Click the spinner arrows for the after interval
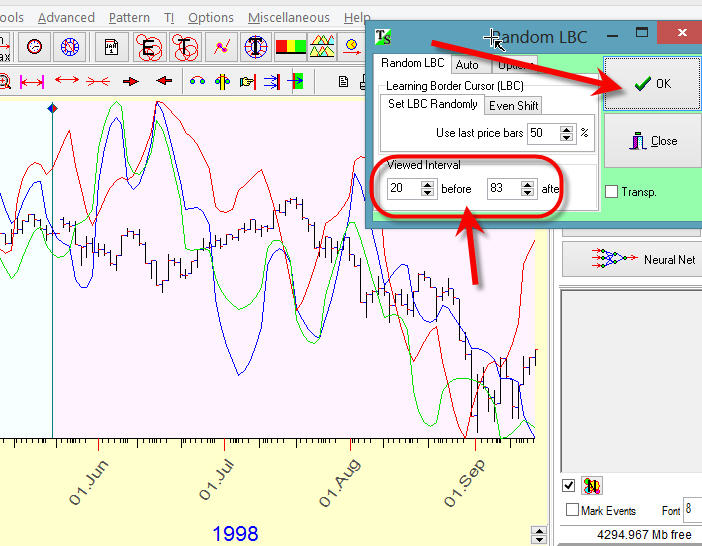The image size is (702, 546). (526, 189)
